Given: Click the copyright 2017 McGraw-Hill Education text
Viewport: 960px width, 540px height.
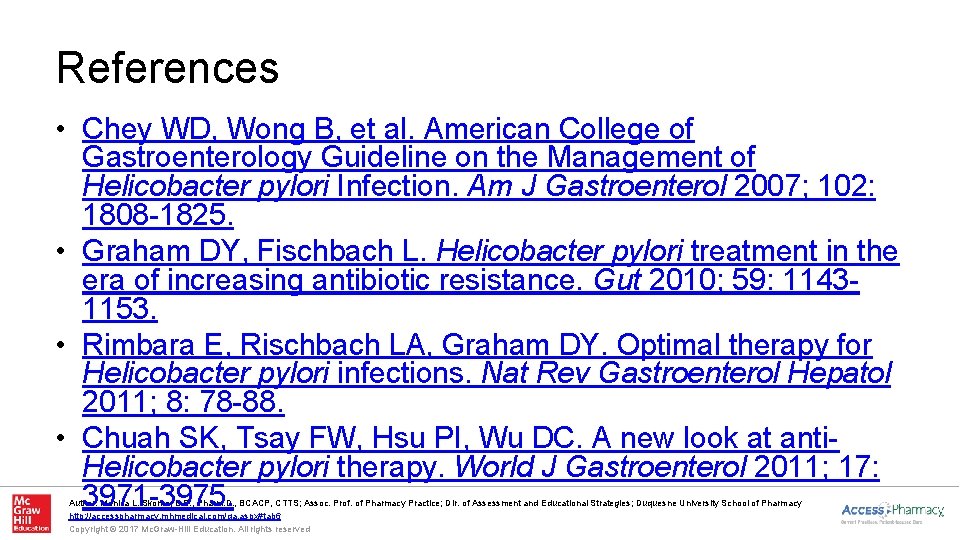Looking at the screenshot, I should [x=189, y=529].
